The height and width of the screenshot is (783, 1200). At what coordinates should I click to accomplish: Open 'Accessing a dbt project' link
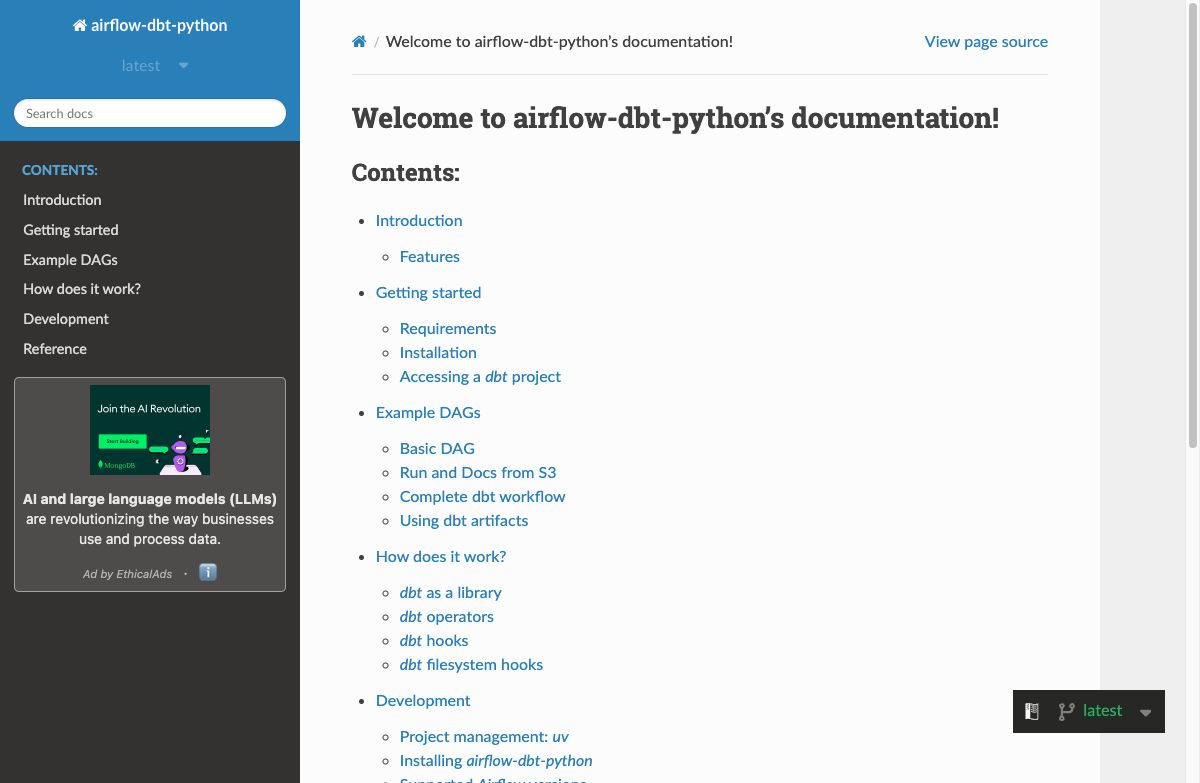[x=480, y=377]
